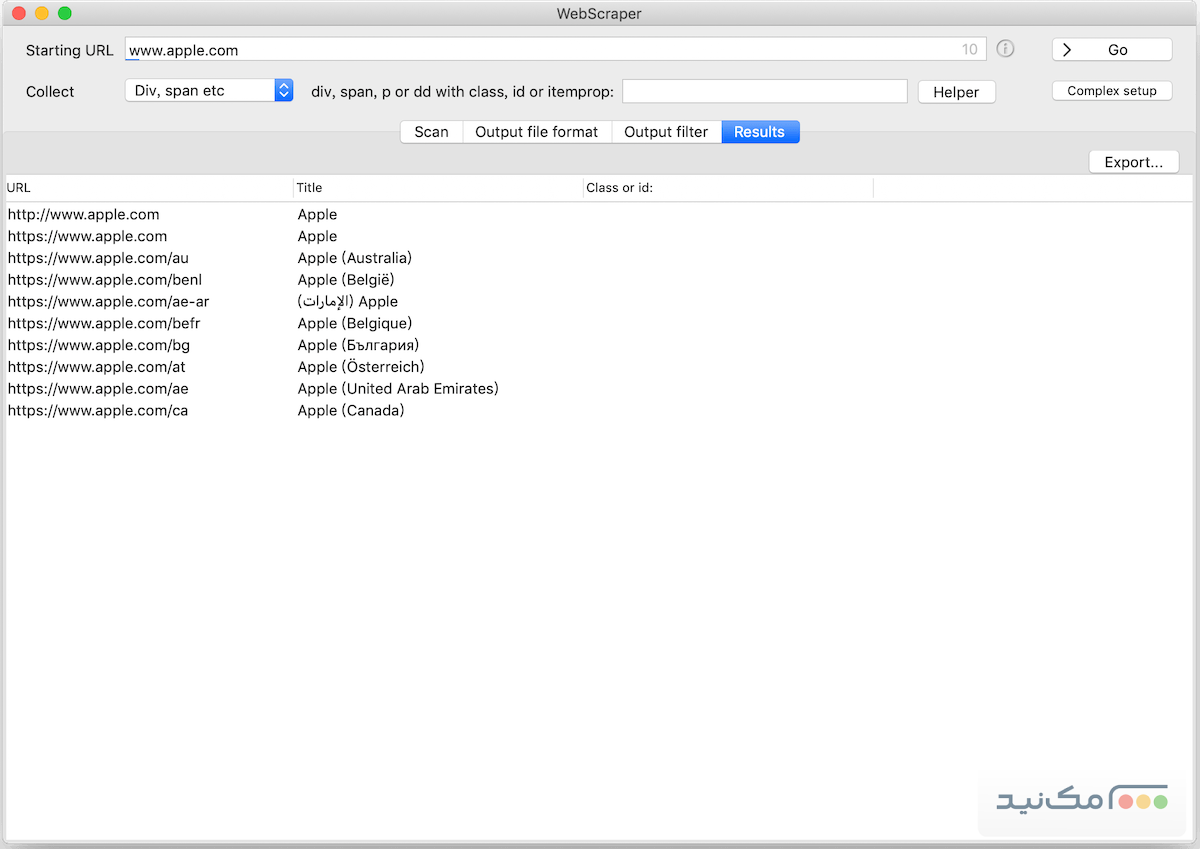The image size is (1200, 849).
Task: Click the Export... button
Action: click(1133, 162)
